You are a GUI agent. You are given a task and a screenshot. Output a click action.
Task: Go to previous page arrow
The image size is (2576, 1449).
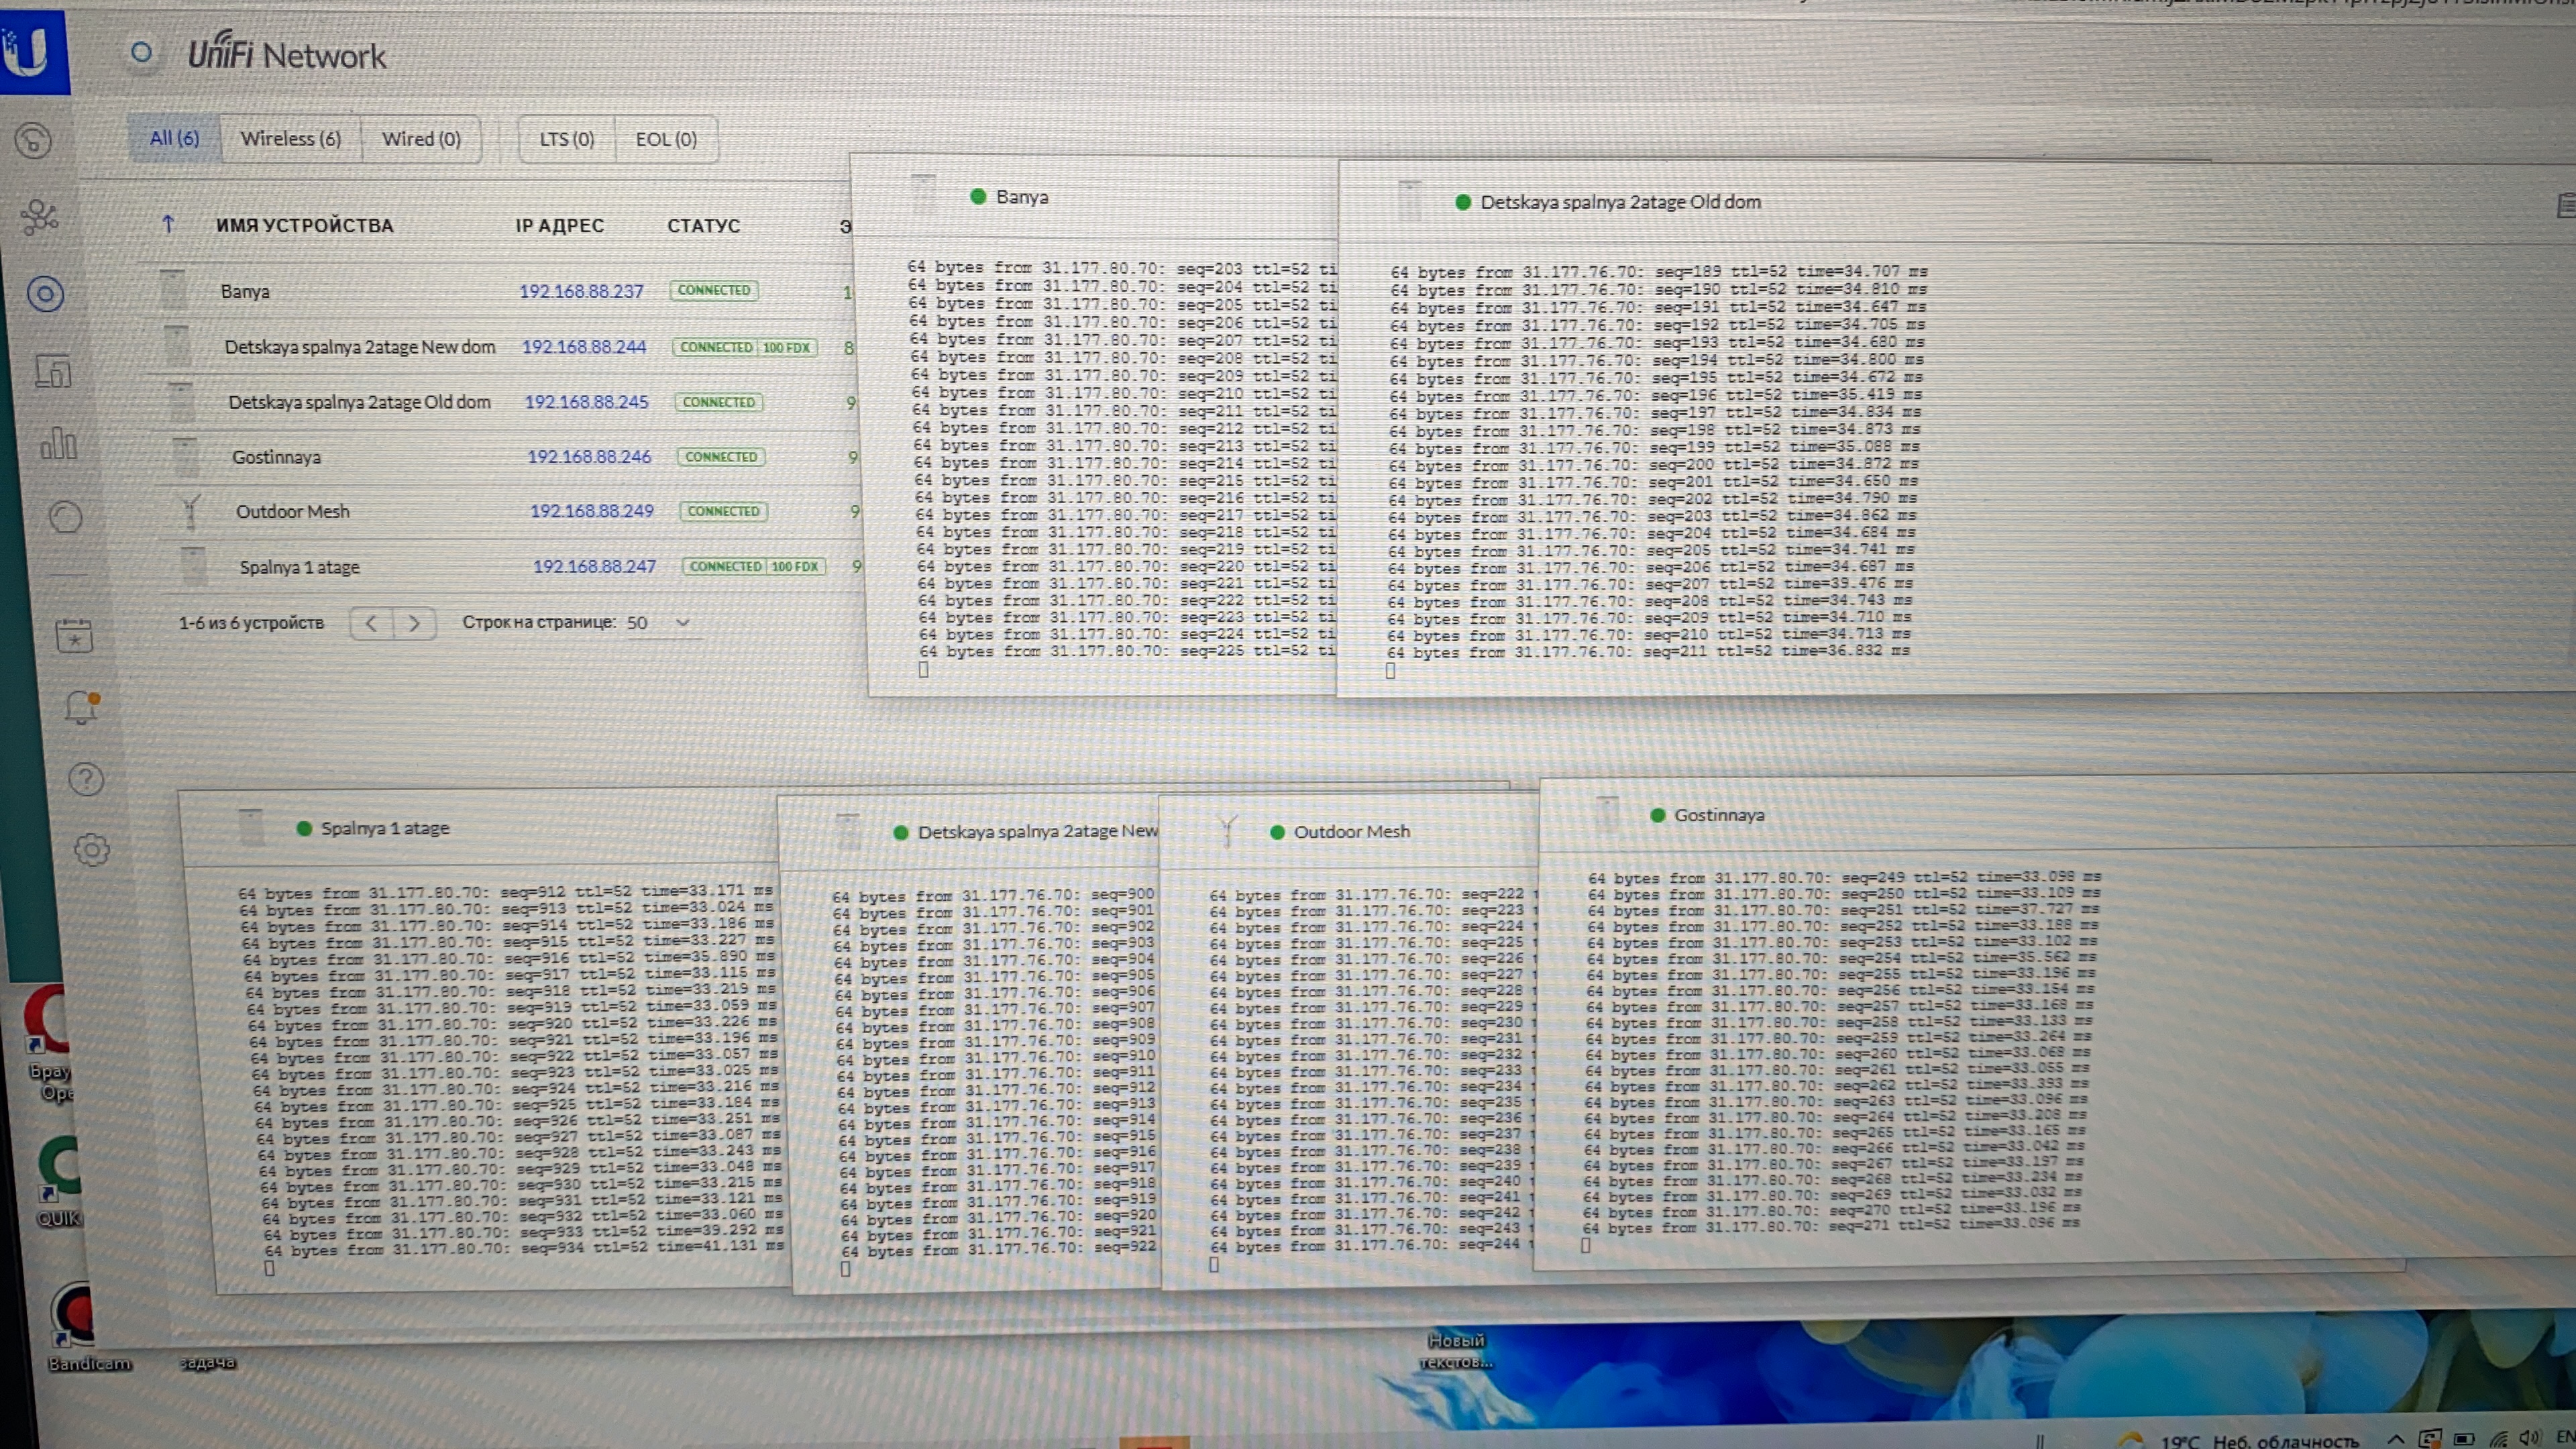click(371, 623)
